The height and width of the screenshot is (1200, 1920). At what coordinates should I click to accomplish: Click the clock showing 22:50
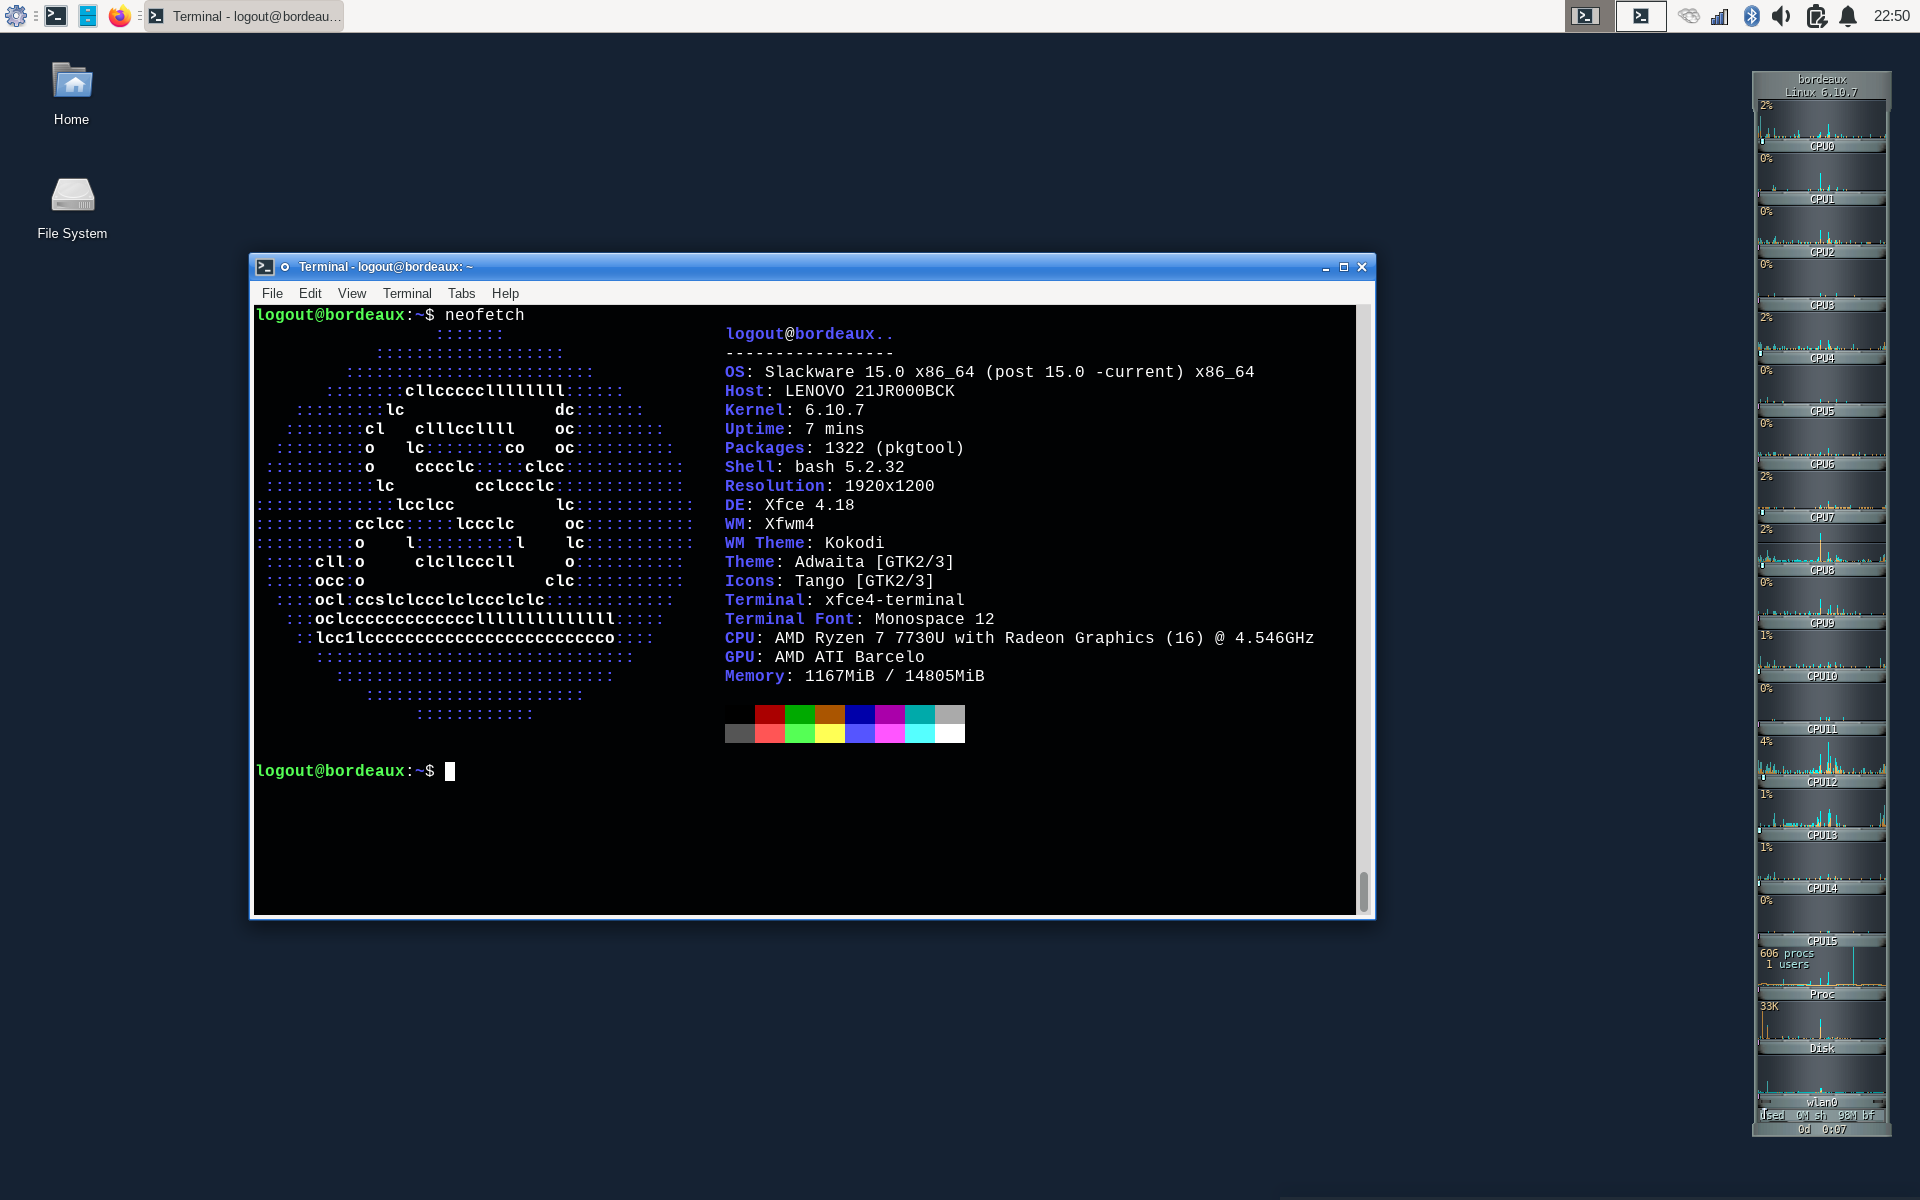pyautogui.click(x=1891, y=16)
